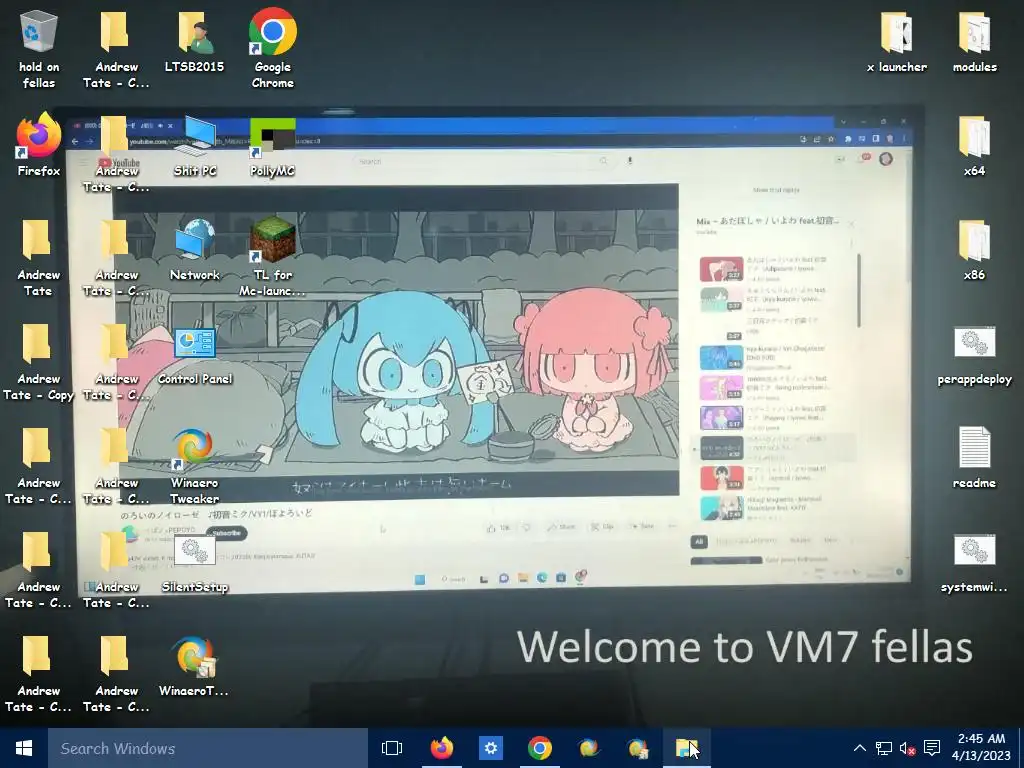This screenshot has width=1024, height=768.
Task: Open the Windows Start menu
Action: tap(24, 748)
